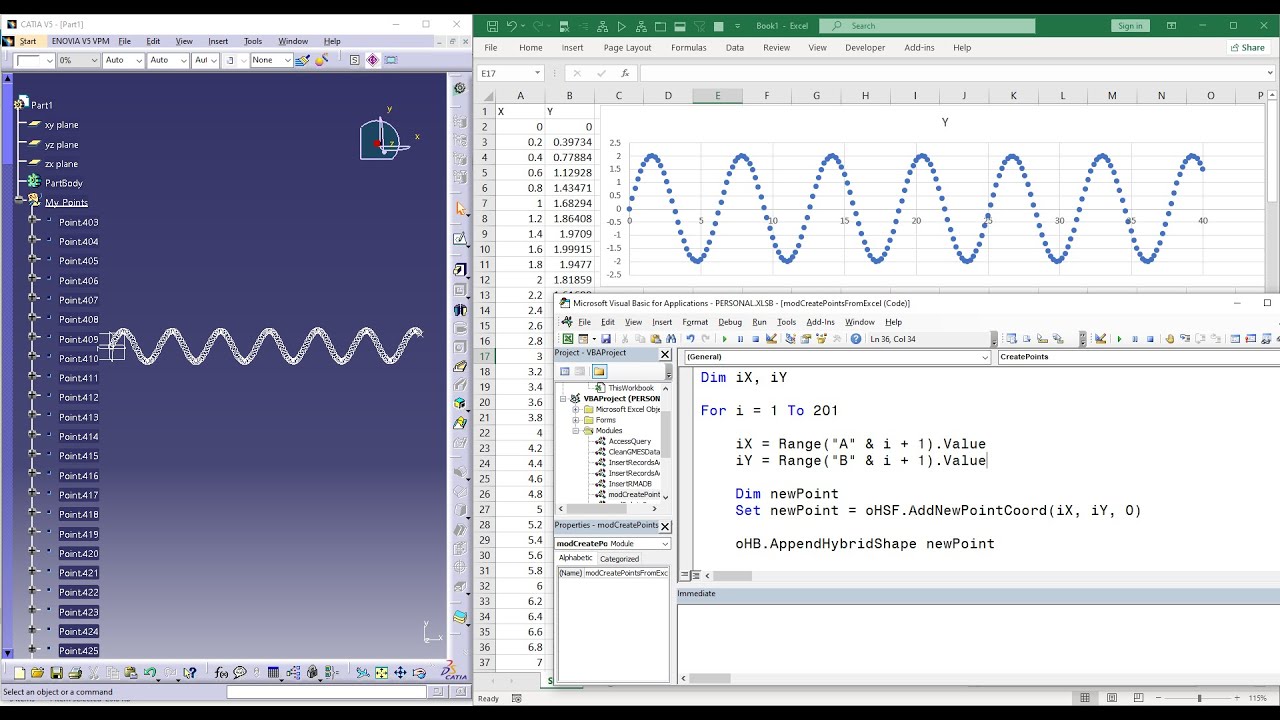The width and height of the screenshot is (1280, 720).
Task: Save the CATIA part with floppy icon
Action: [x=56, y=673]
